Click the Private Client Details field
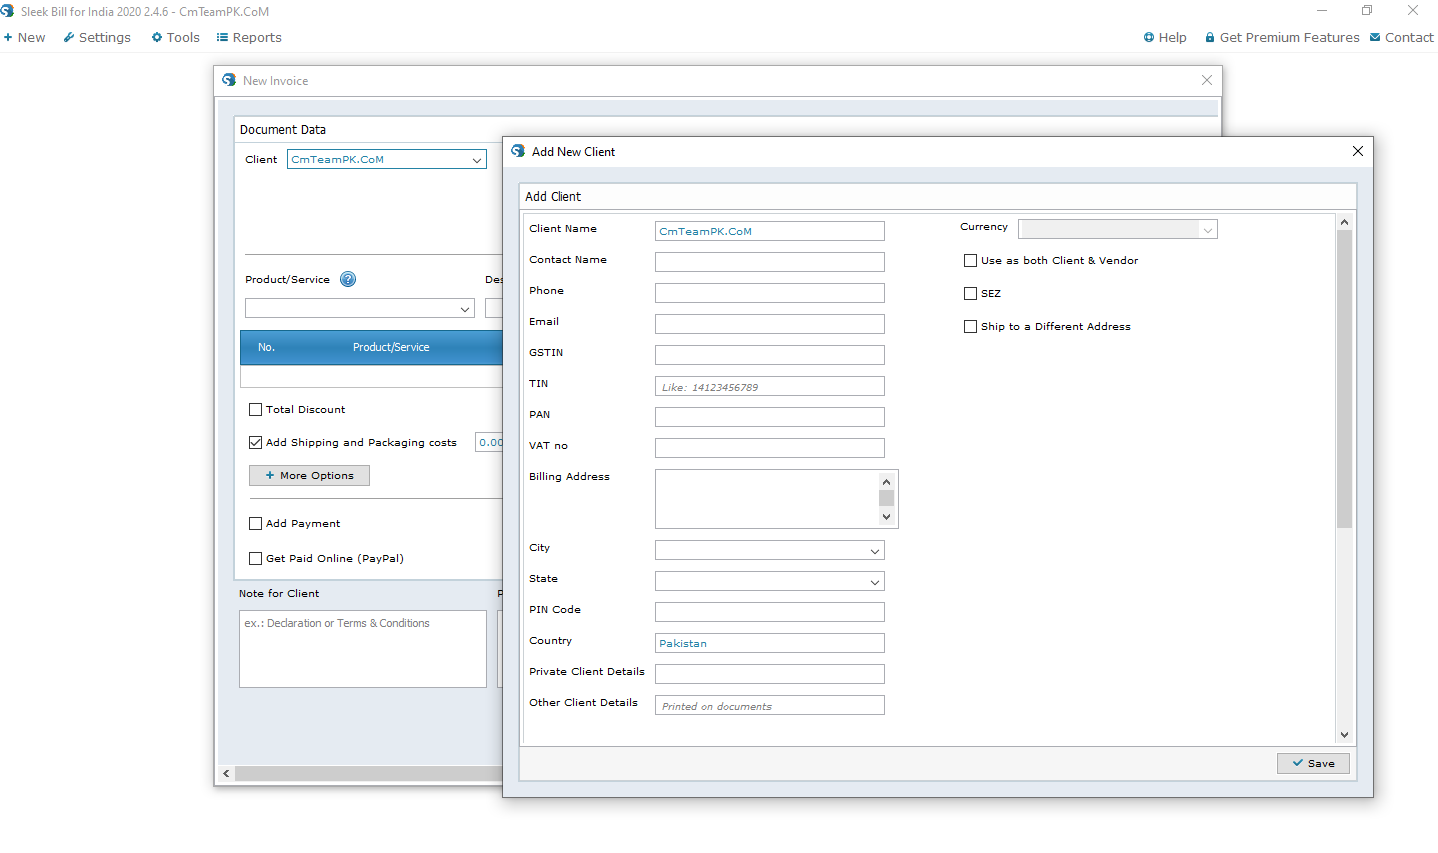This screenshot has width=1438, height=853. click(x=769, y=674)
